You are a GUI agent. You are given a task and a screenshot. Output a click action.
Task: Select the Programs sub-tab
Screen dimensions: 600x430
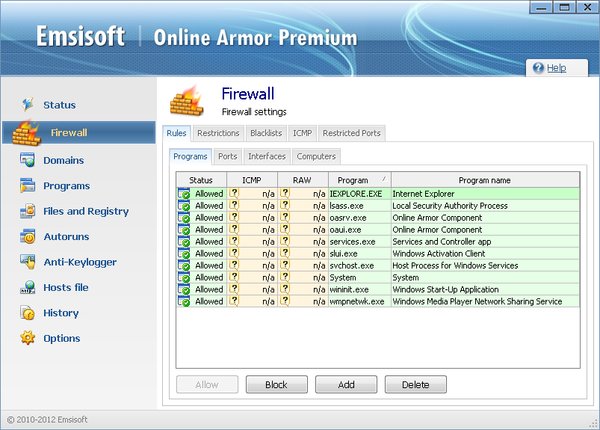coord(190,156)
